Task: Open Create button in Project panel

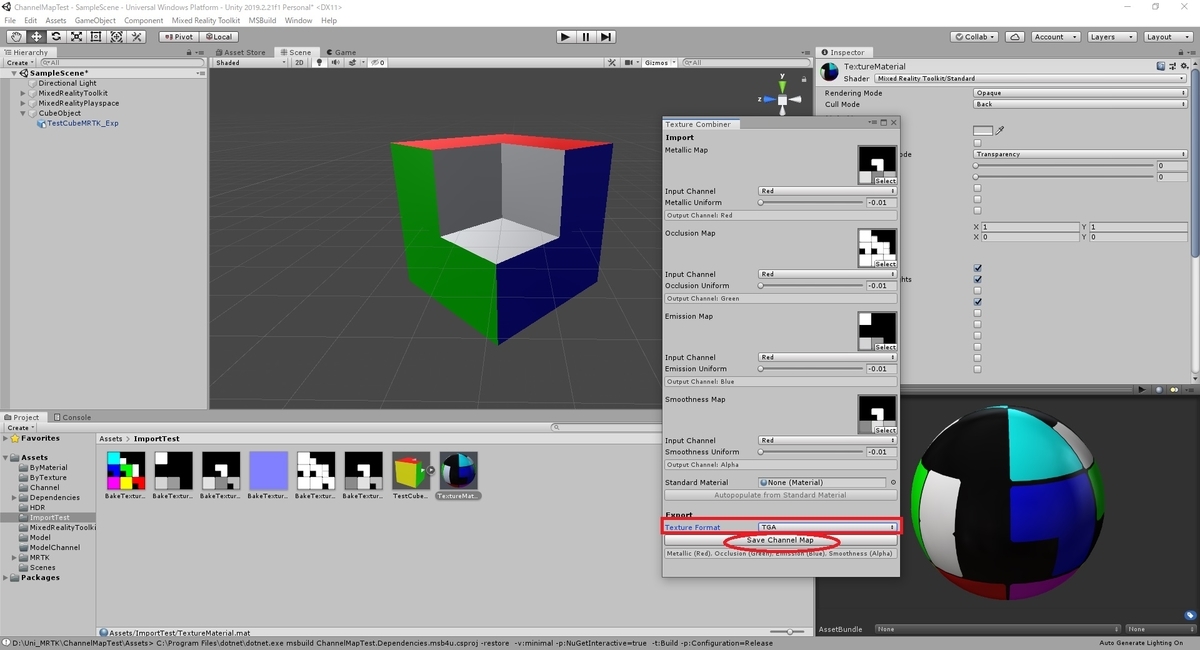Action: 19,427
